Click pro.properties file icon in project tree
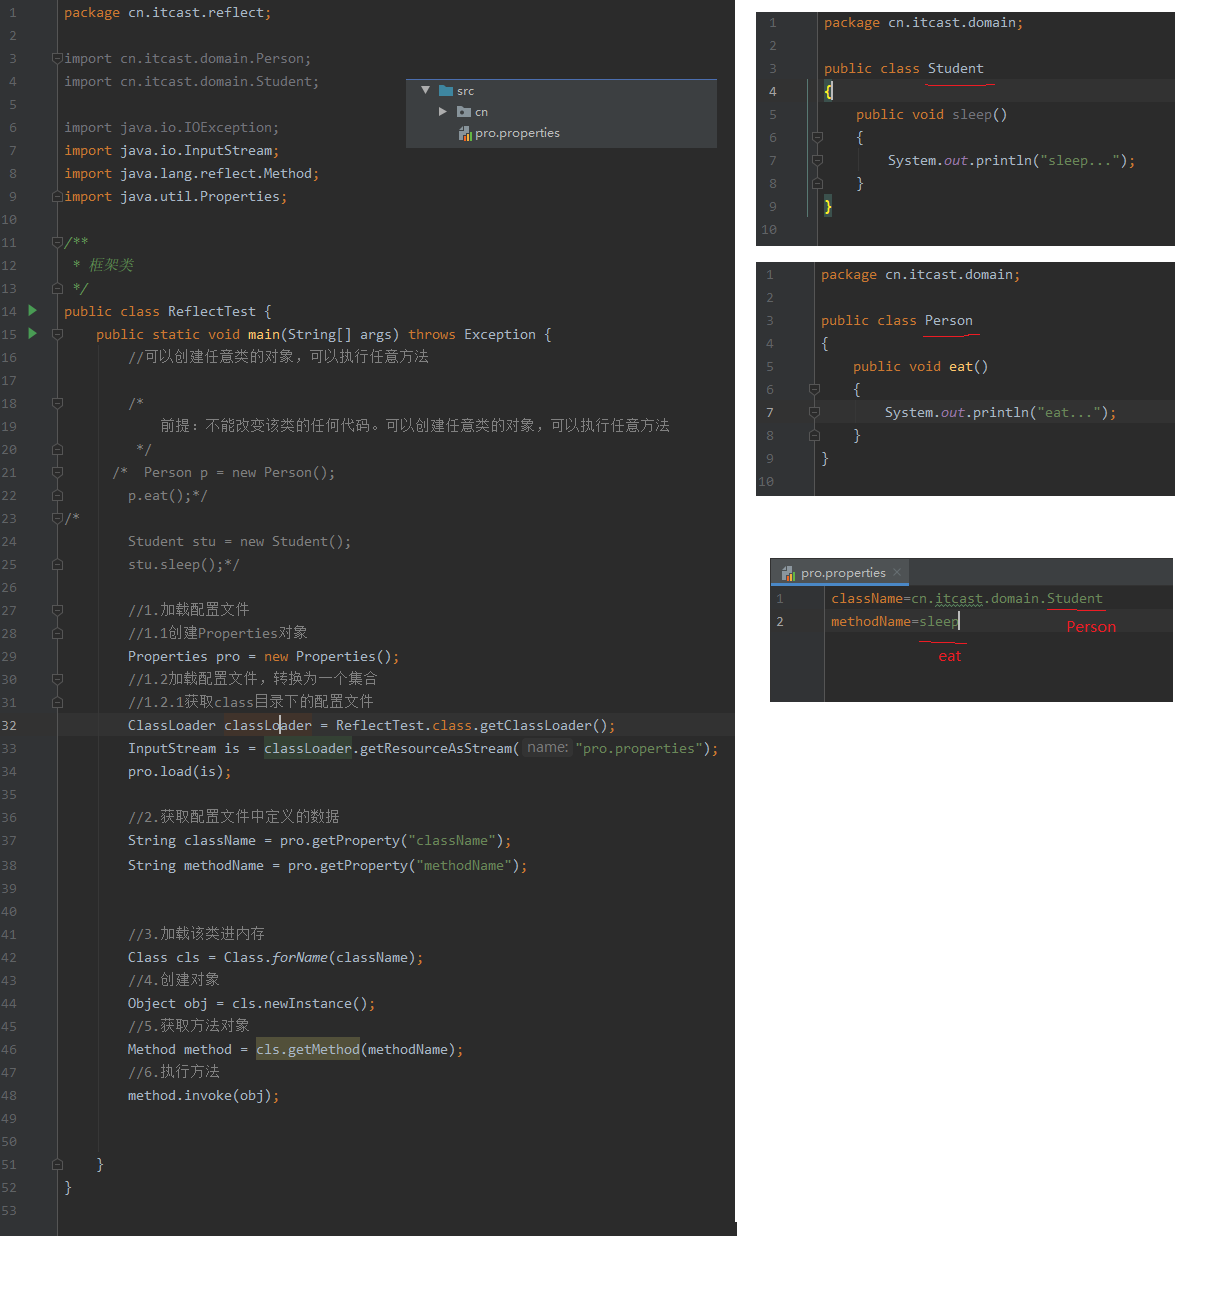This screenshot has width=1216, height=1310. pyautogui.click(x=465, y=133)
